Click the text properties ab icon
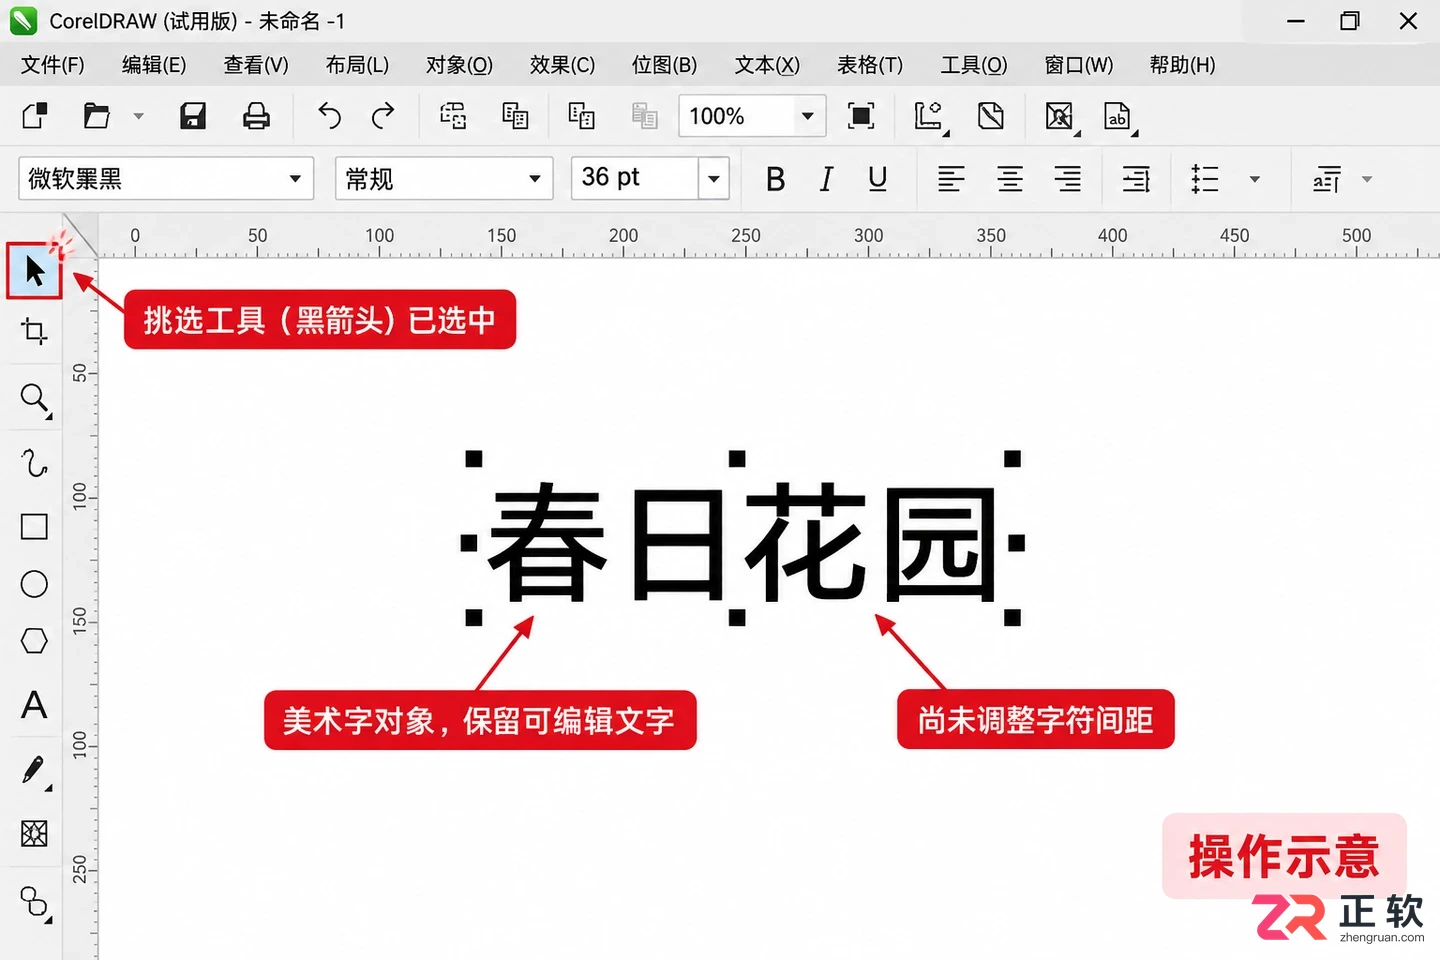Screen dimensions: 1440x960 coord(1118,116)
